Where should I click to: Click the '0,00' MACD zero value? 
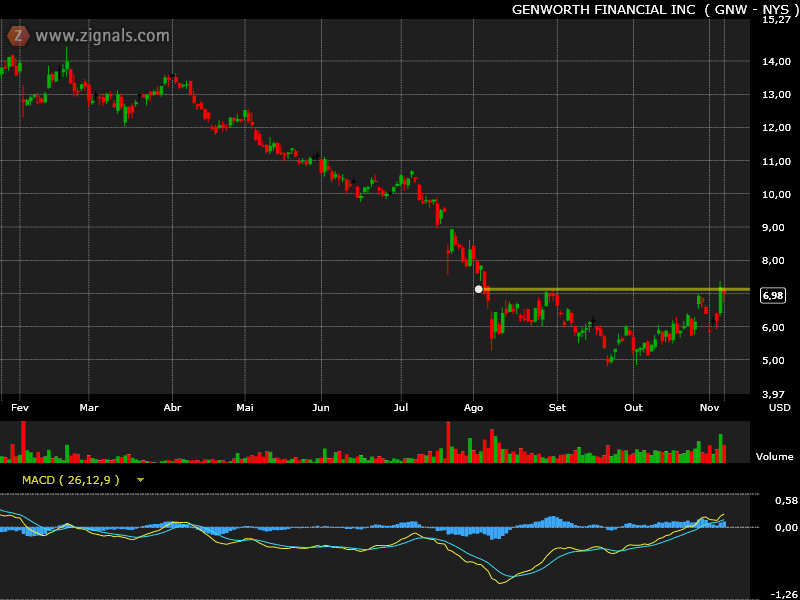(x=786, y=528)
